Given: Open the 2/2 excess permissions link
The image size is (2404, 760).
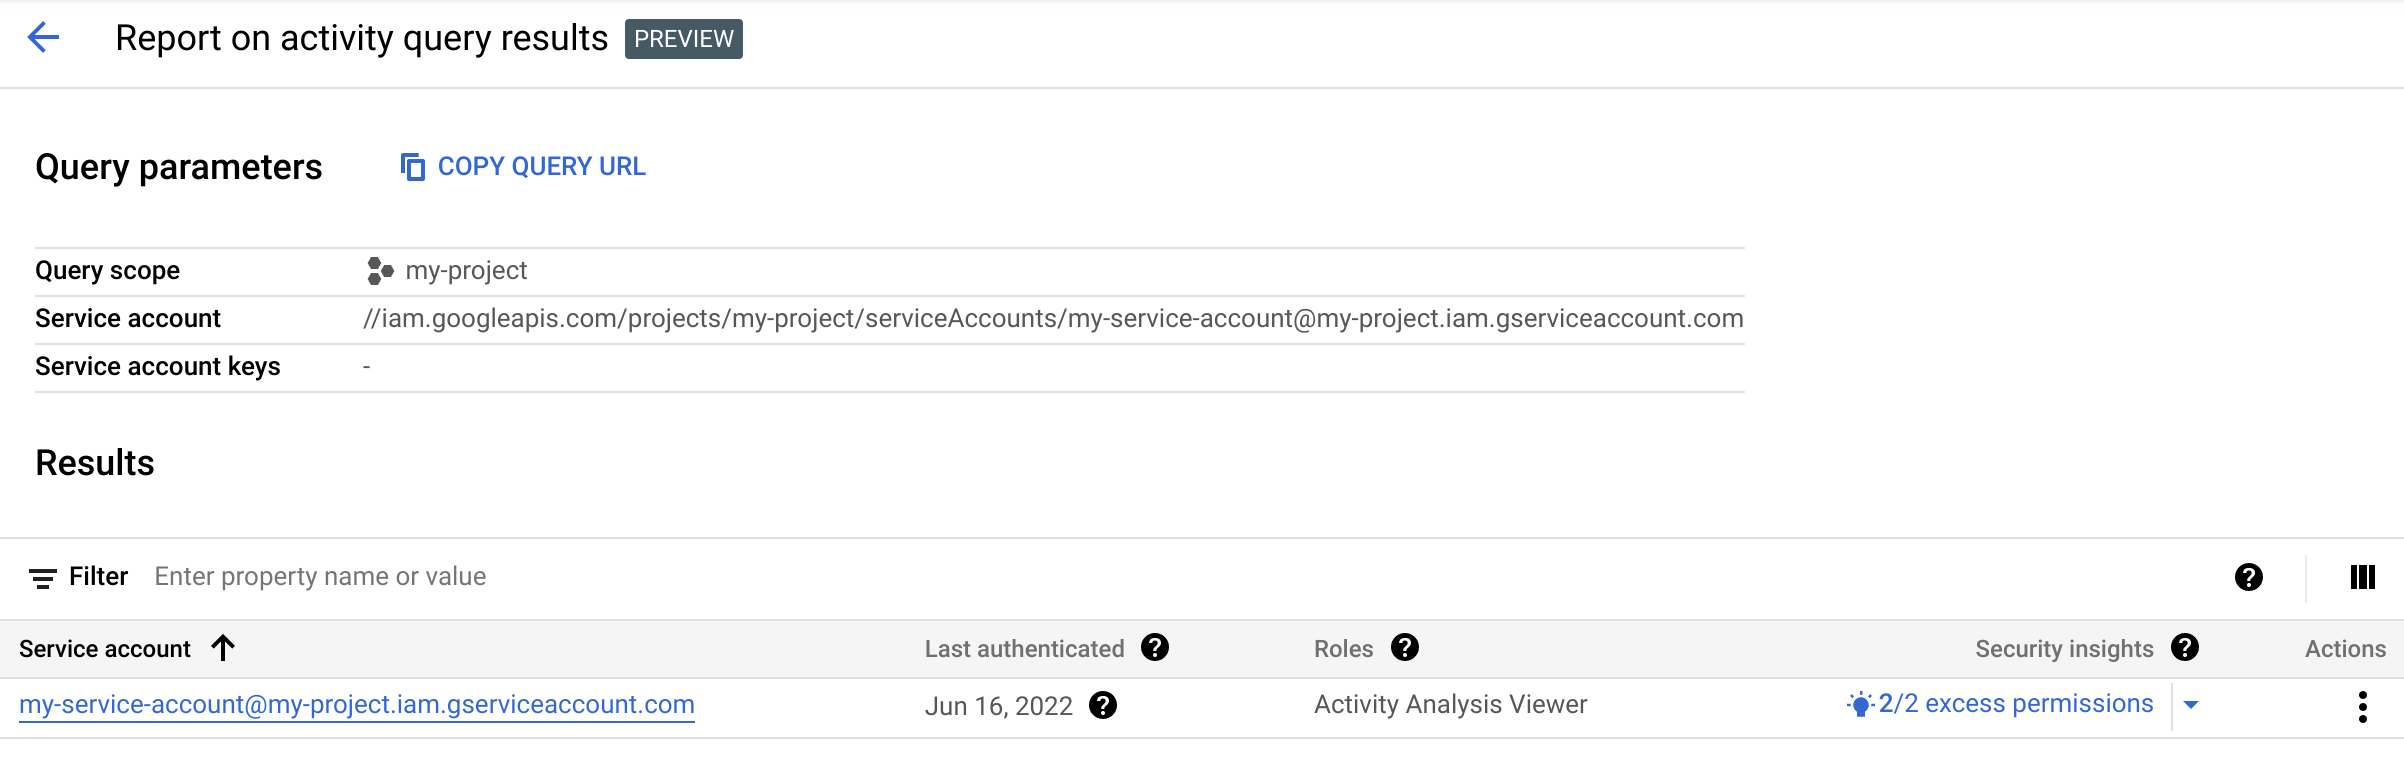Looking at the screenshot, I should click(x=2015, y=704).
